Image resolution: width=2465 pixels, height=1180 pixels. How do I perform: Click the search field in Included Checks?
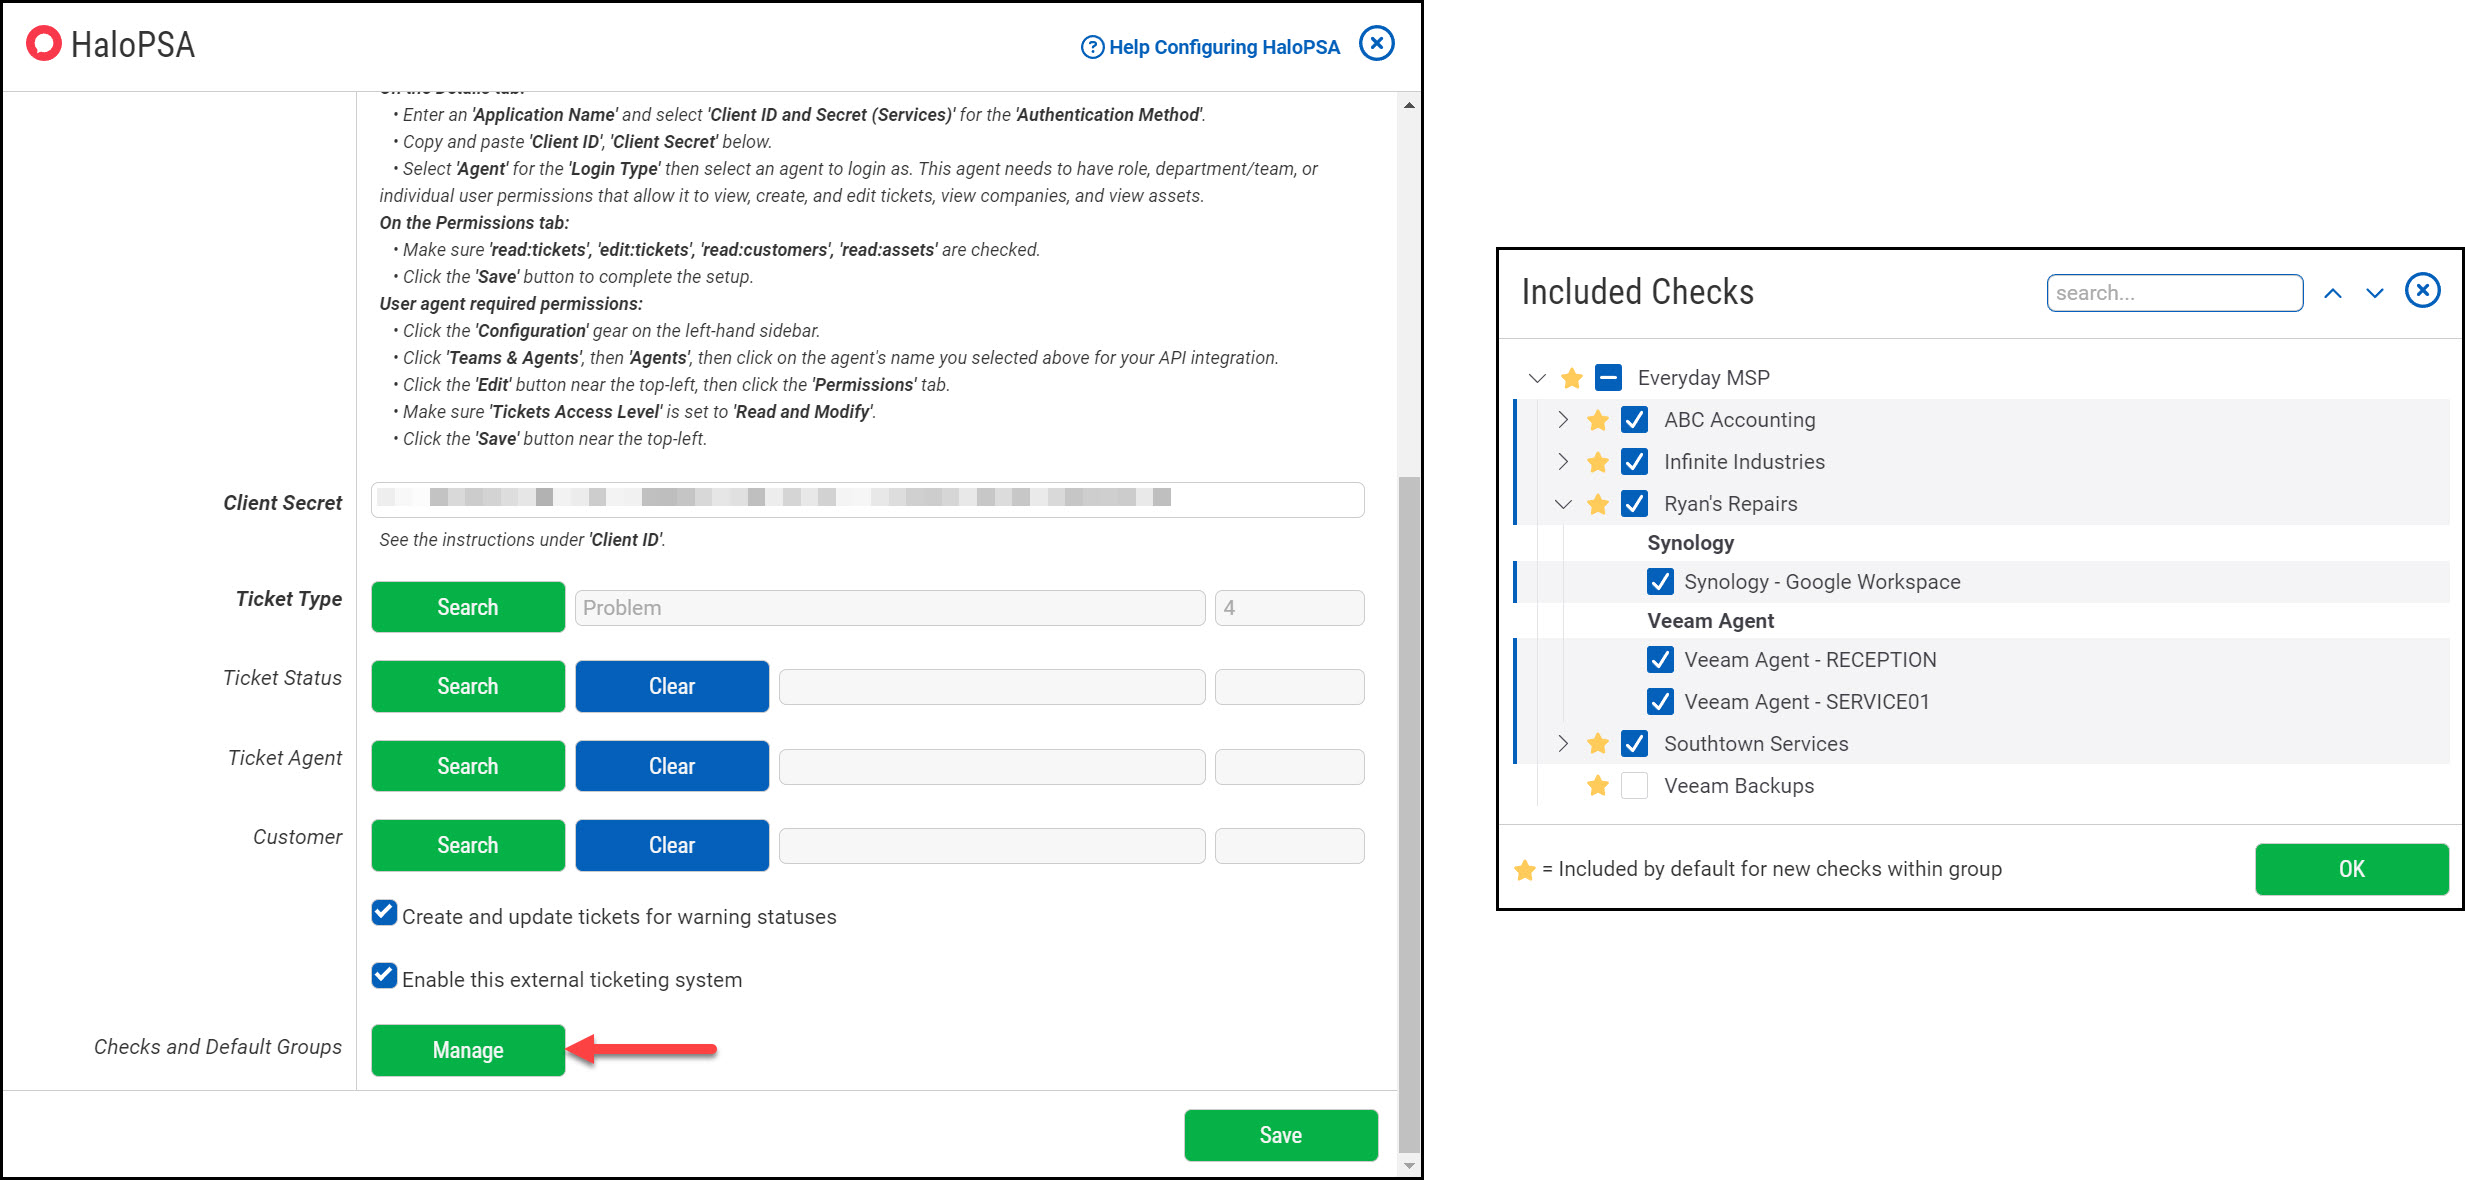click(2174, 293)
